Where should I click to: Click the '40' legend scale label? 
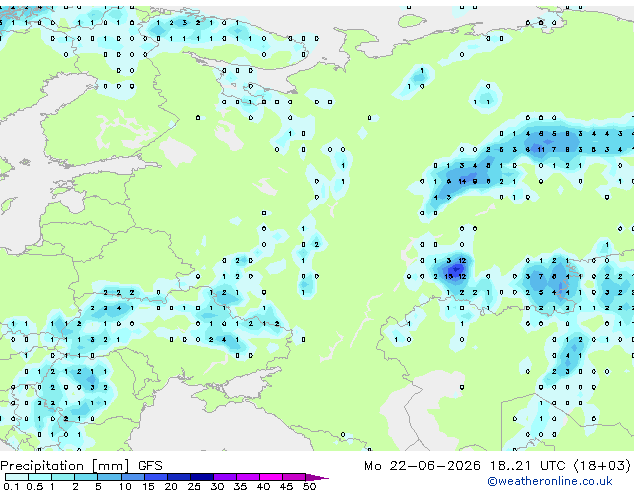[x=263, y=486]
